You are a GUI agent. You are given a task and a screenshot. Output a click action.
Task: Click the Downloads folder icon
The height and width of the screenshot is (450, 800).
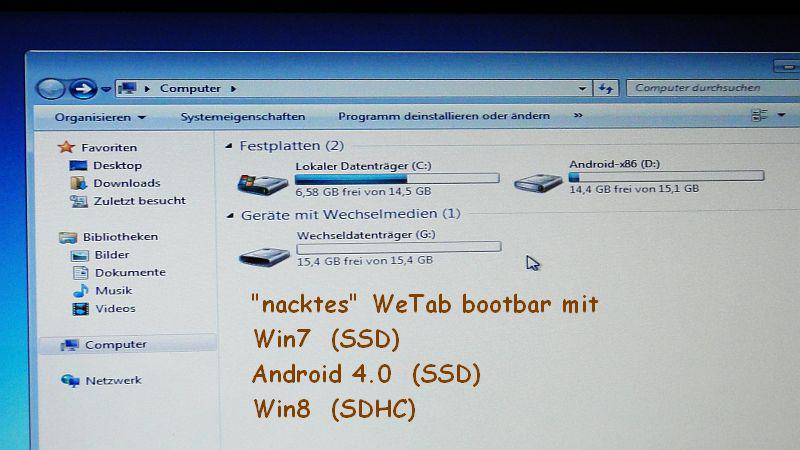pos(78,183)
